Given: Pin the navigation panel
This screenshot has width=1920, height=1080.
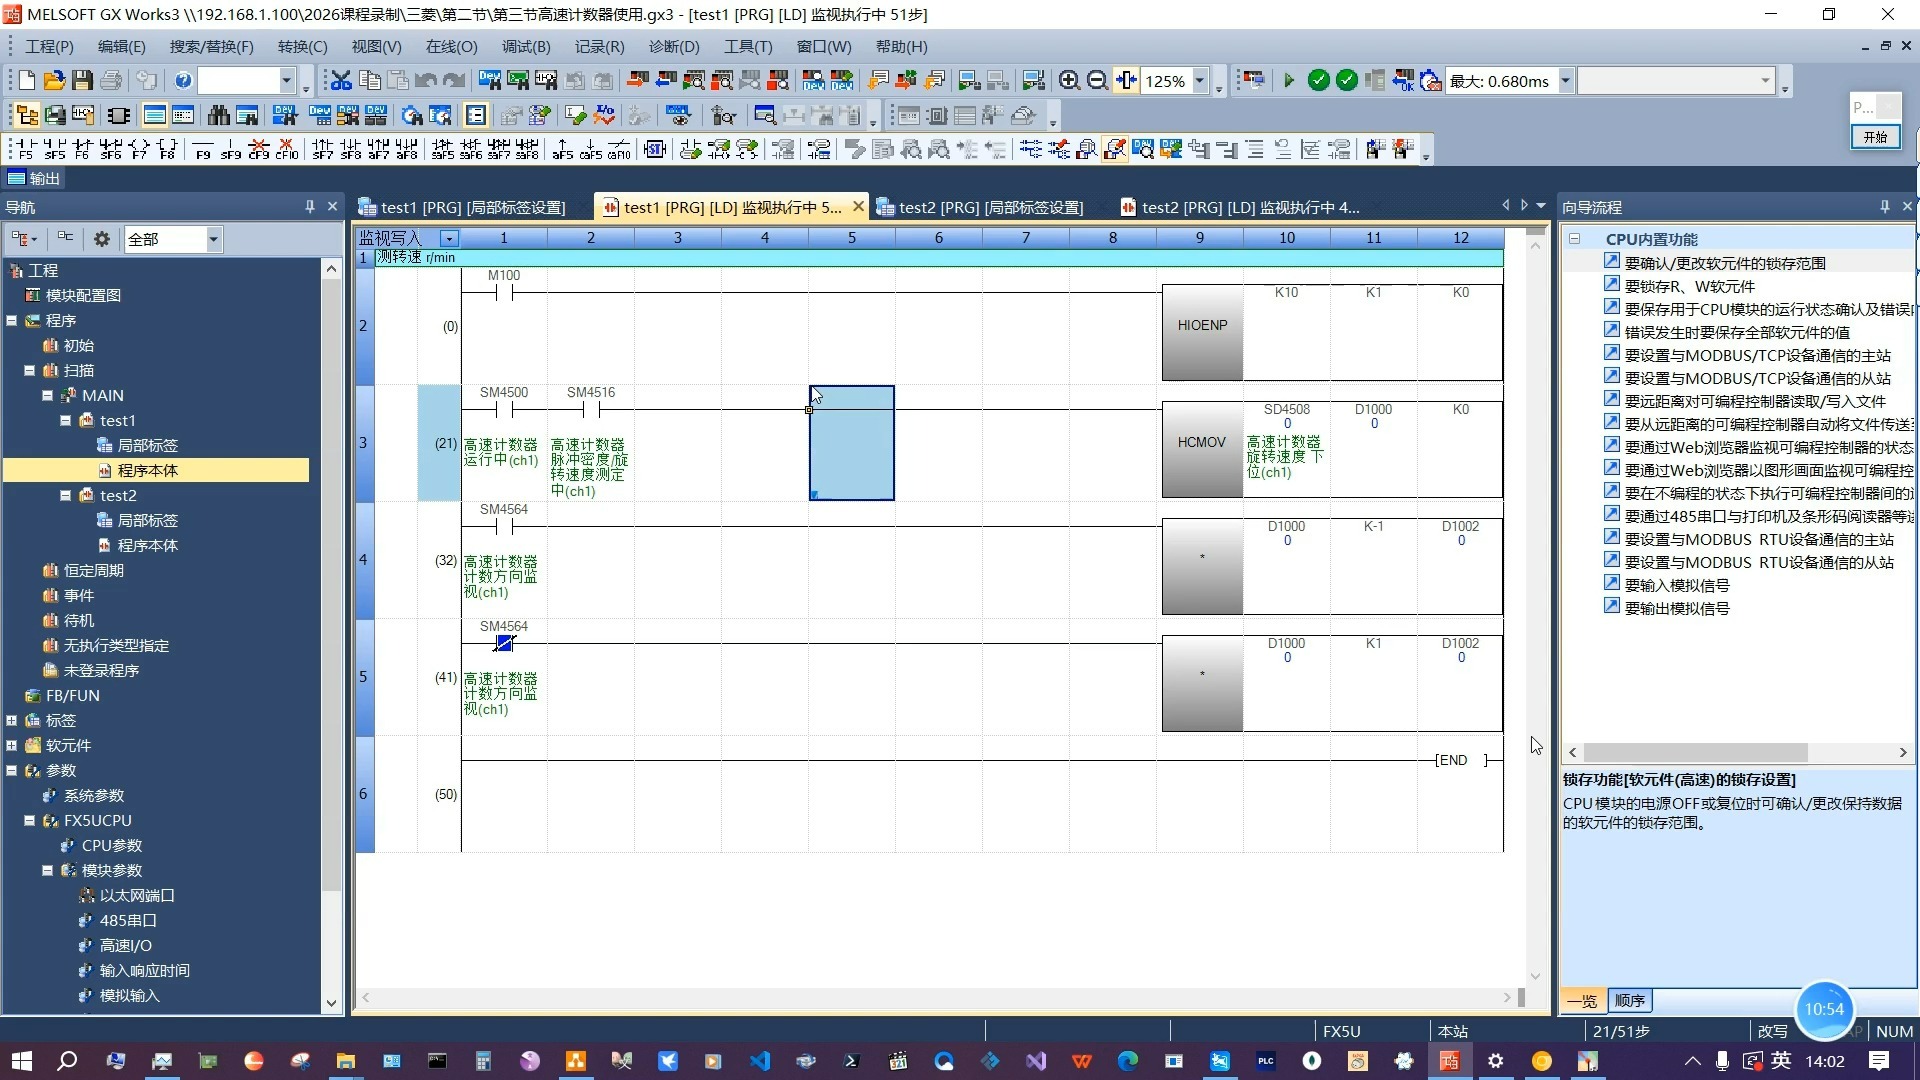Looking at the screenshot, I should tap(310, 207).
